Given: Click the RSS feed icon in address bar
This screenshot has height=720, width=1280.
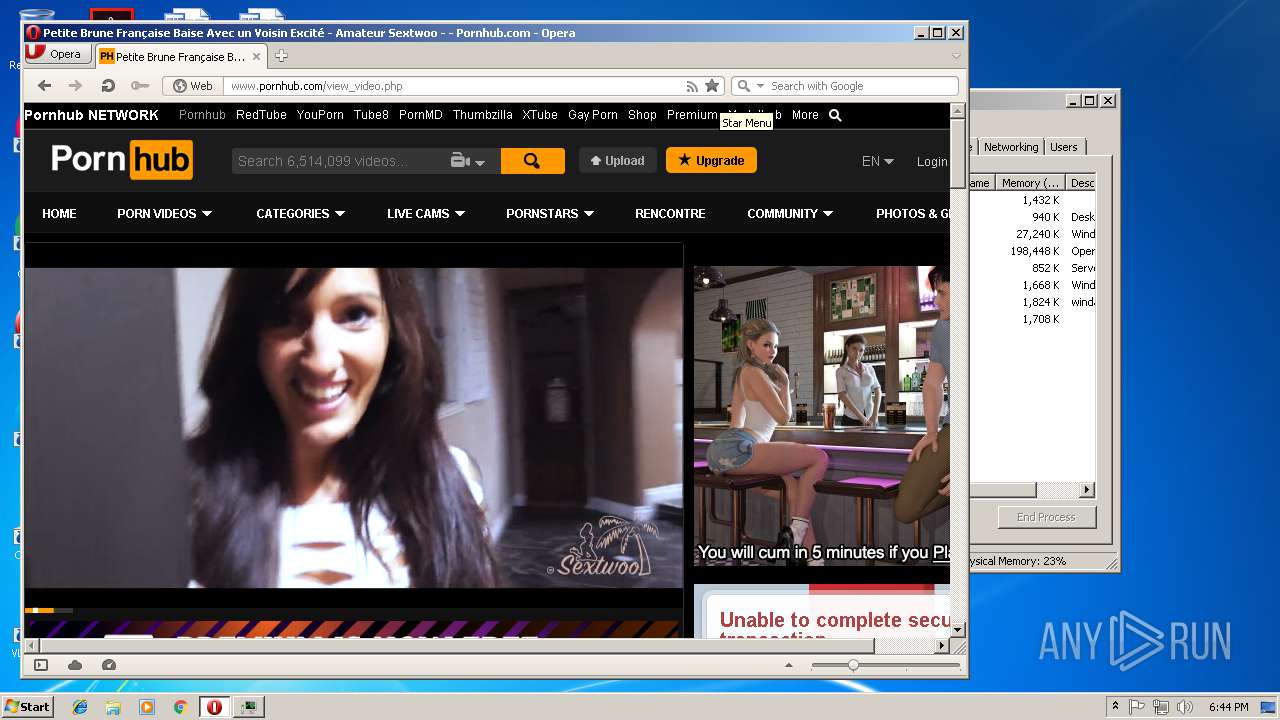Looking at the screenshot, I should [692, 86].
